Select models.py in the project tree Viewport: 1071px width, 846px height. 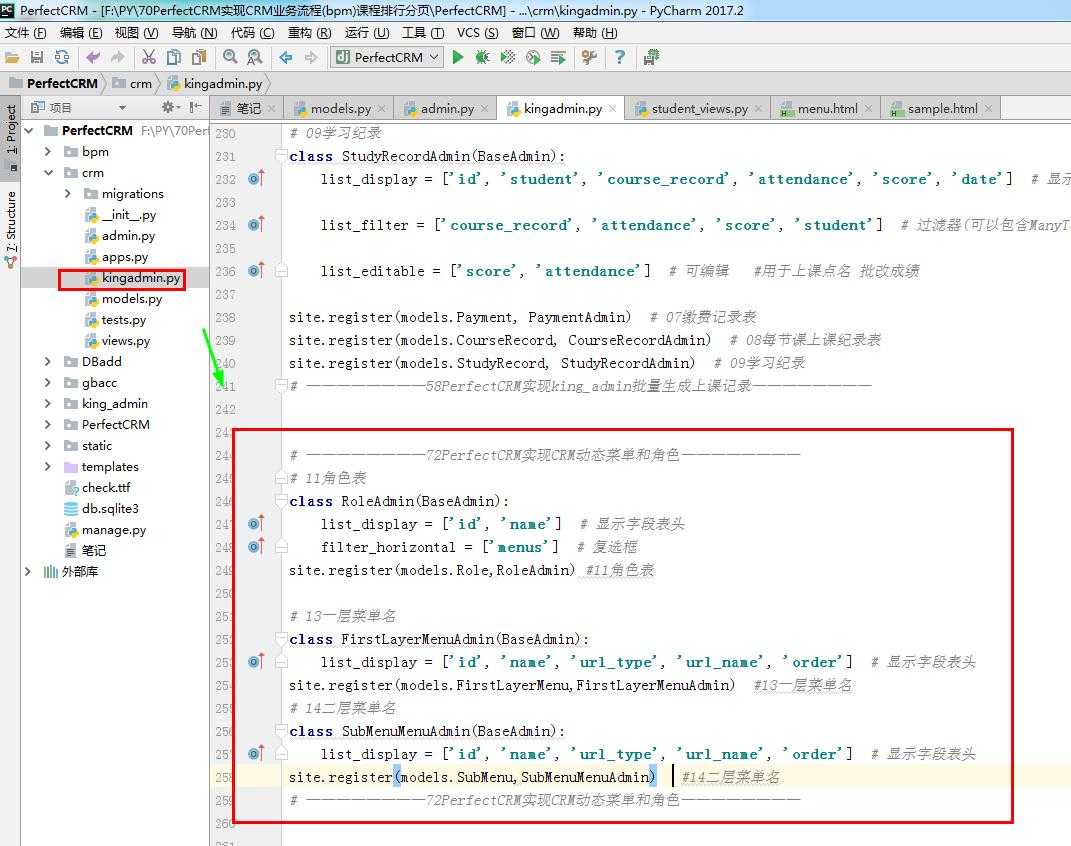131,298
